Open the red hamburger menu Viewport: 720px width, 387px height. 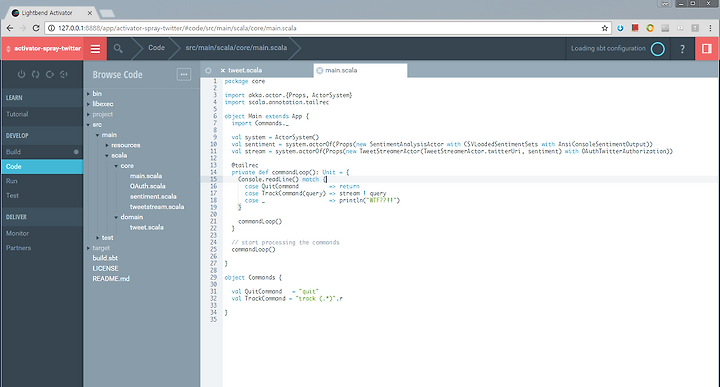95,49
